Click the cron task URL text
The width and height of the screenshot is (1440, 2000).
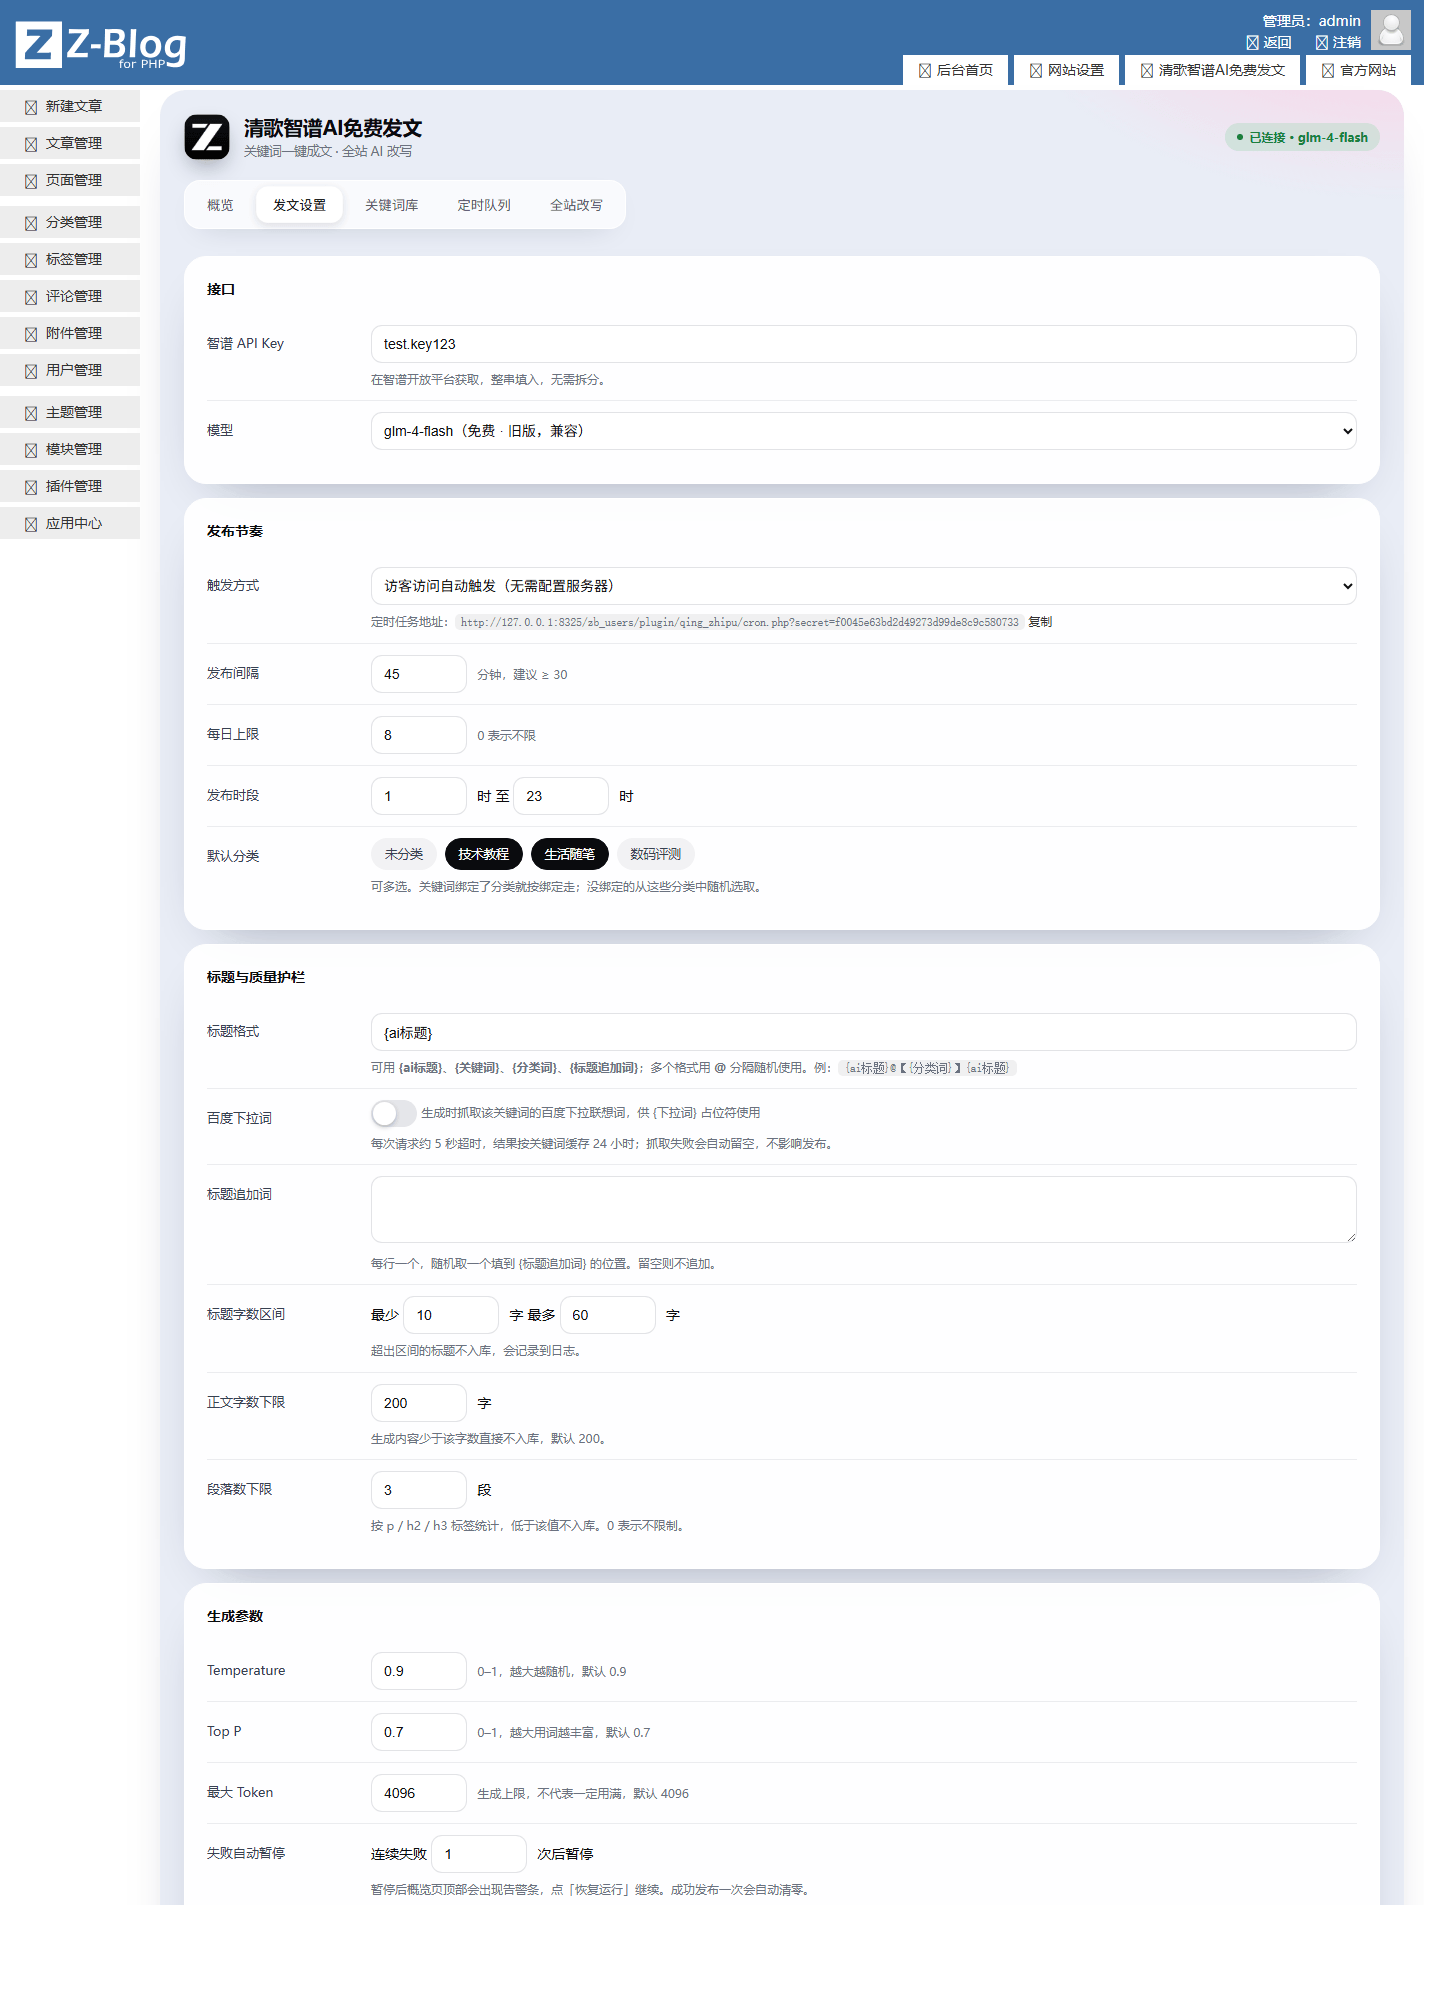[x=740, y=622]
